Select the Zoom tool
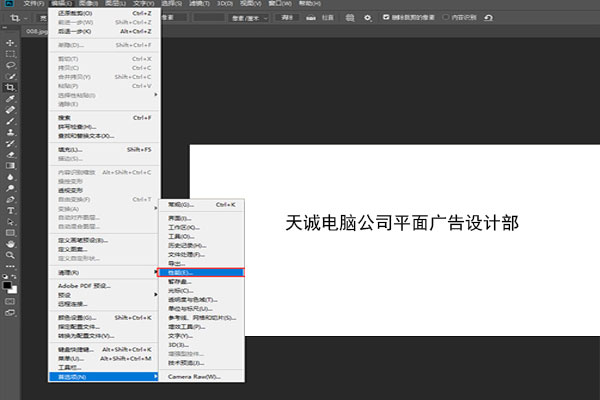This screenshot has height=400, width=600. coord(10,254)
